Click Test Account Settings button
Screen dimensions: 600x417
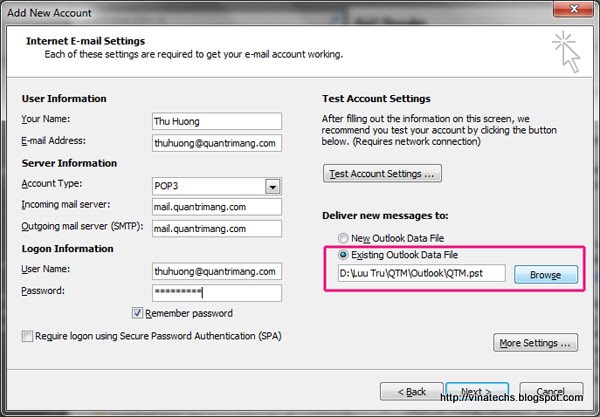point(382,174)
